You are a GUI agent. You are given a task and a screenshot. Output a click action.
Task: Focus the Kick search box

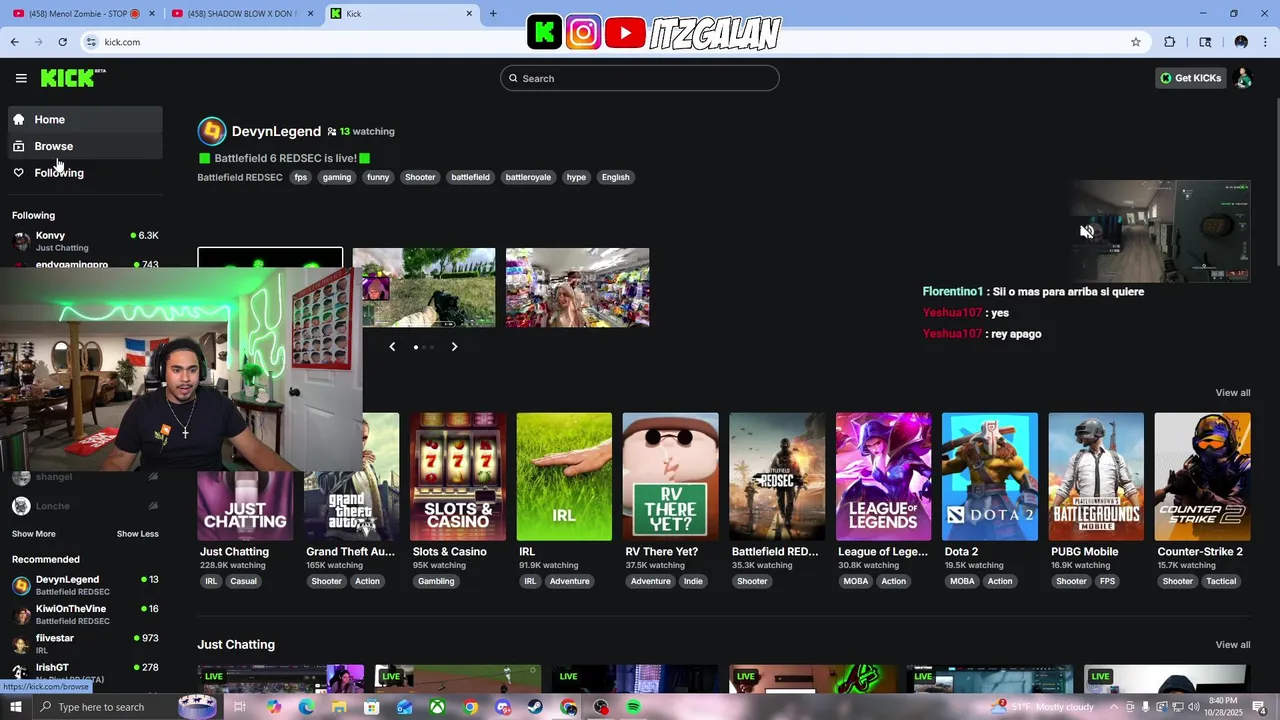click(x=640, y=78)
